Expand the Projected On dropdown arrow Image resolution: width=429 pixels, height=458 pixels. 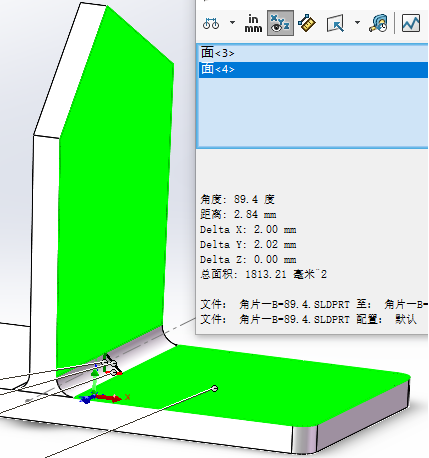357,23
